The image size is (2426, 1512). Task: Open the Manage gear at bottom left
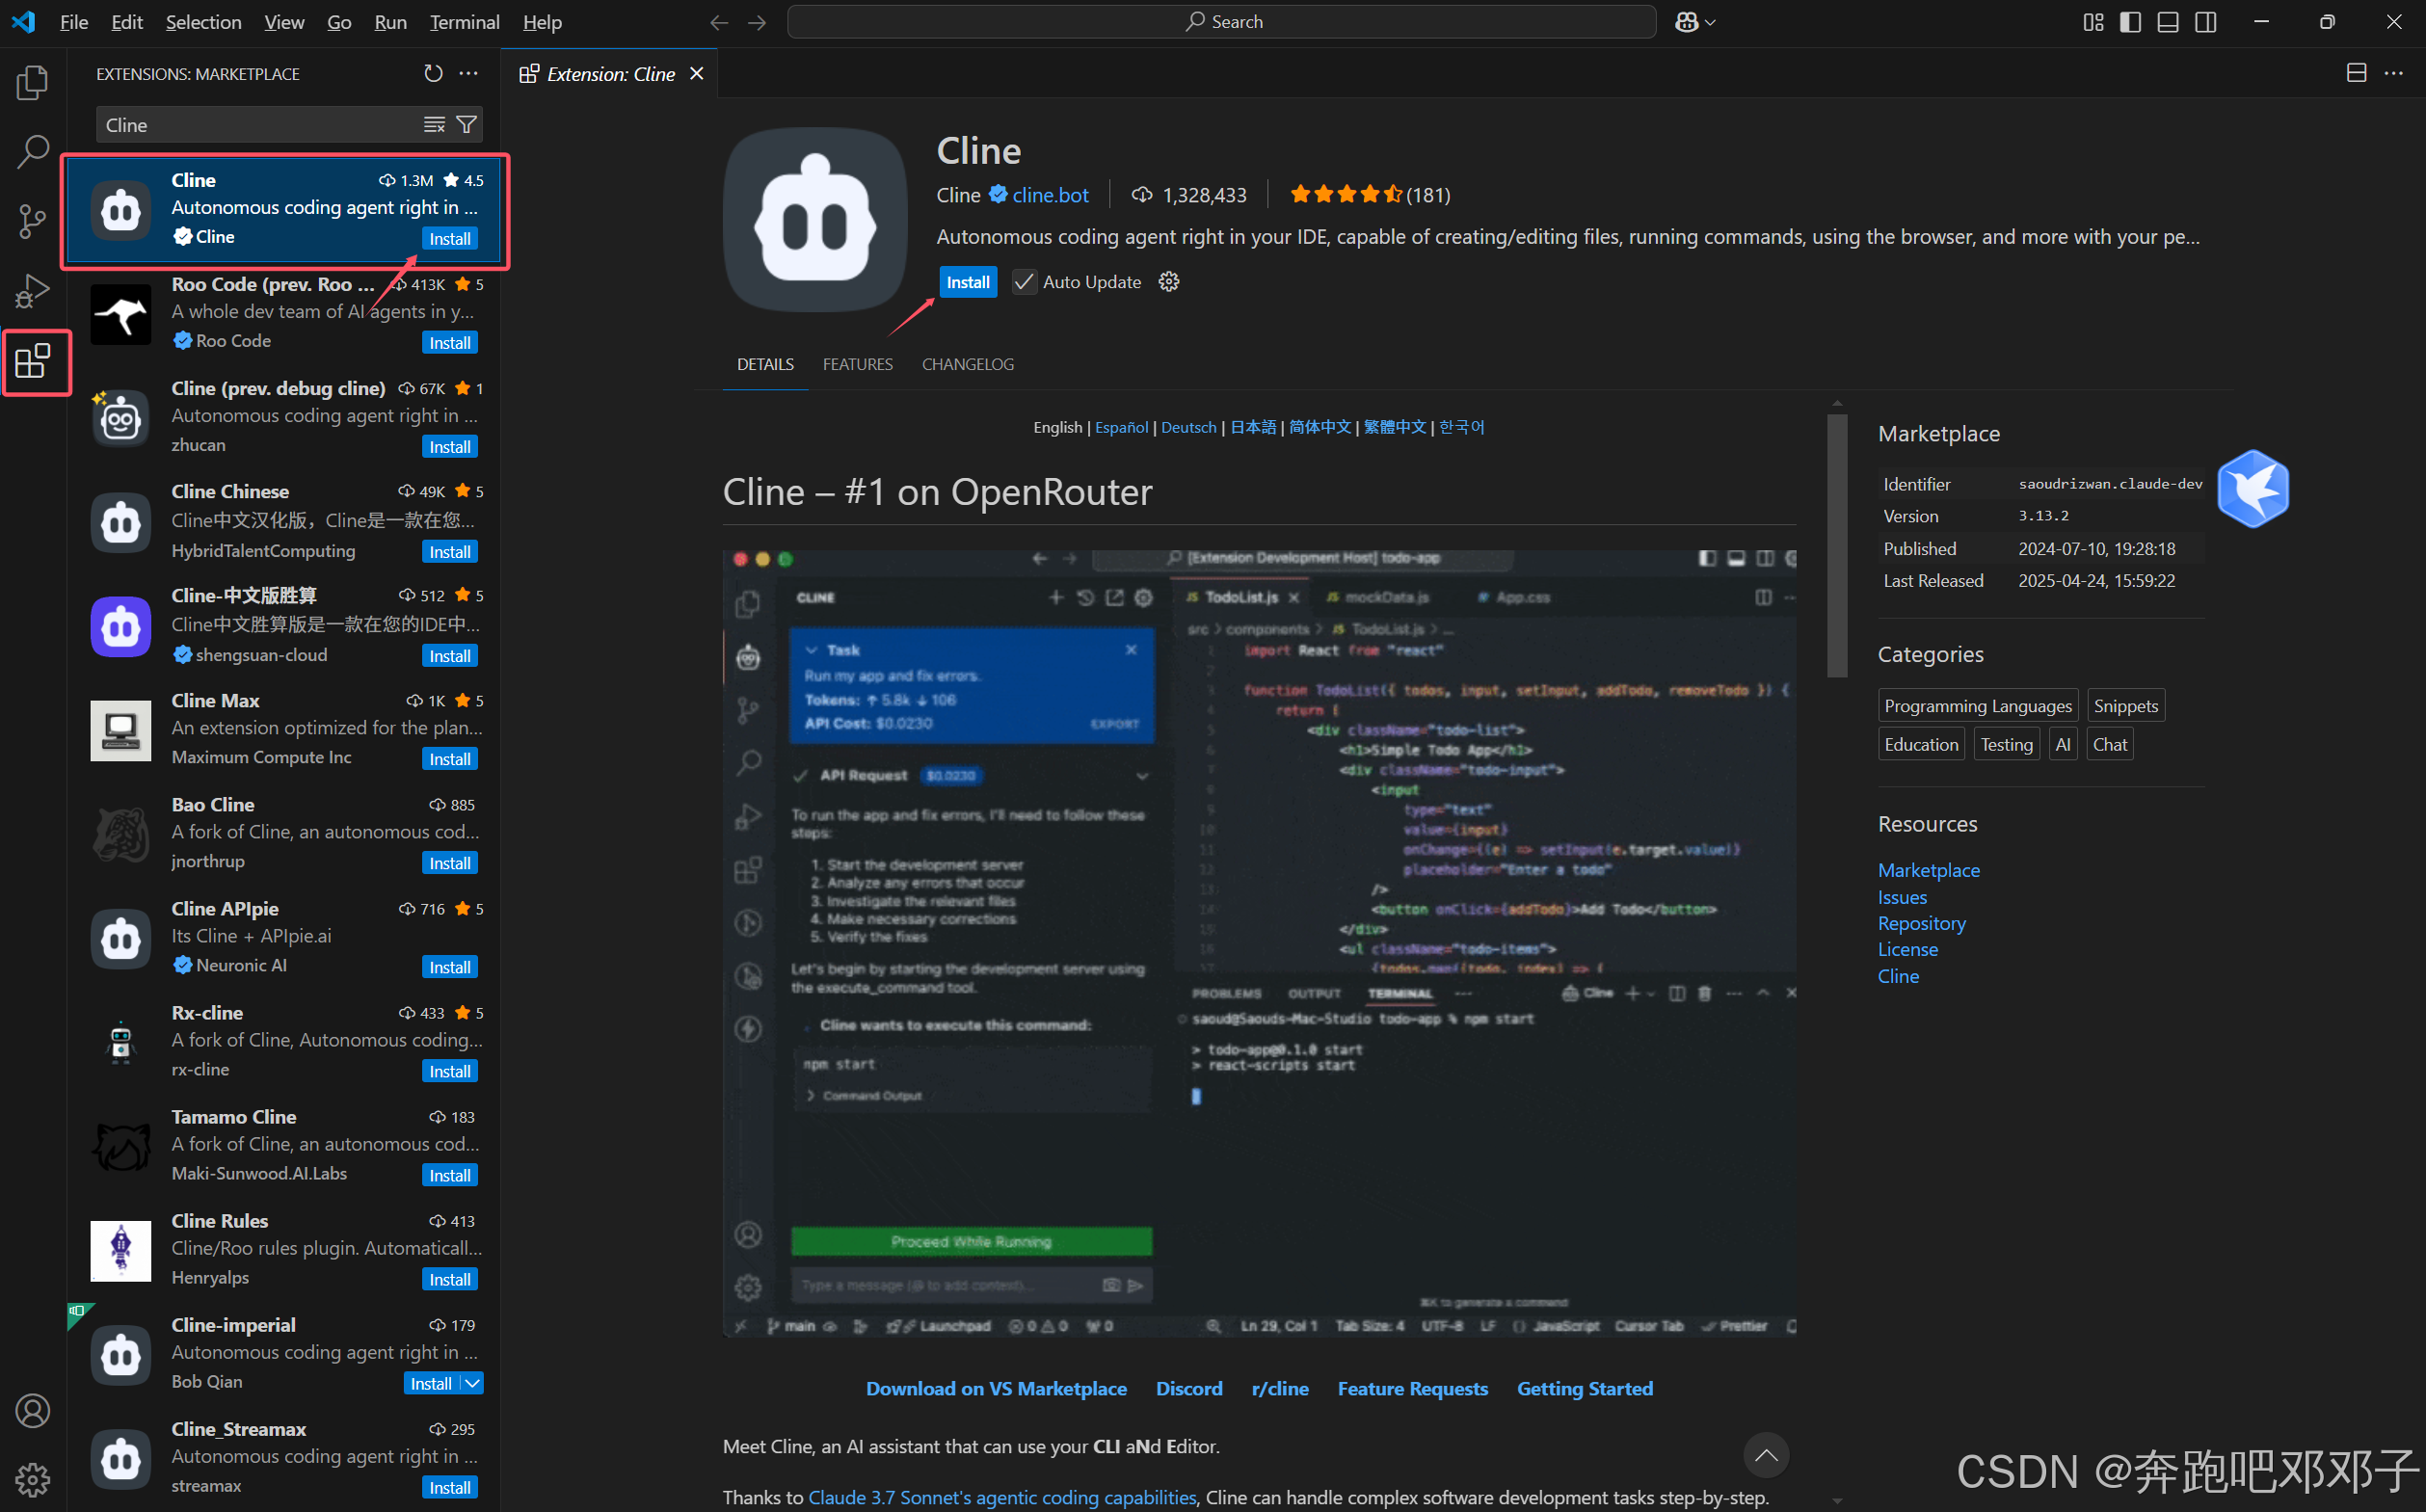point(32,1478)
